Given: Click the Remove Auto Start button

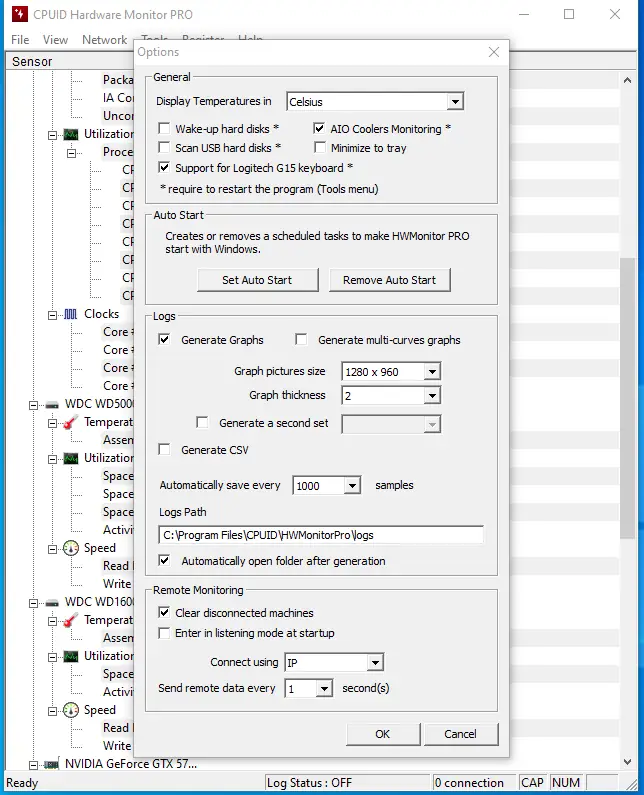Looking at the screenshot, I should pos(389,280).
